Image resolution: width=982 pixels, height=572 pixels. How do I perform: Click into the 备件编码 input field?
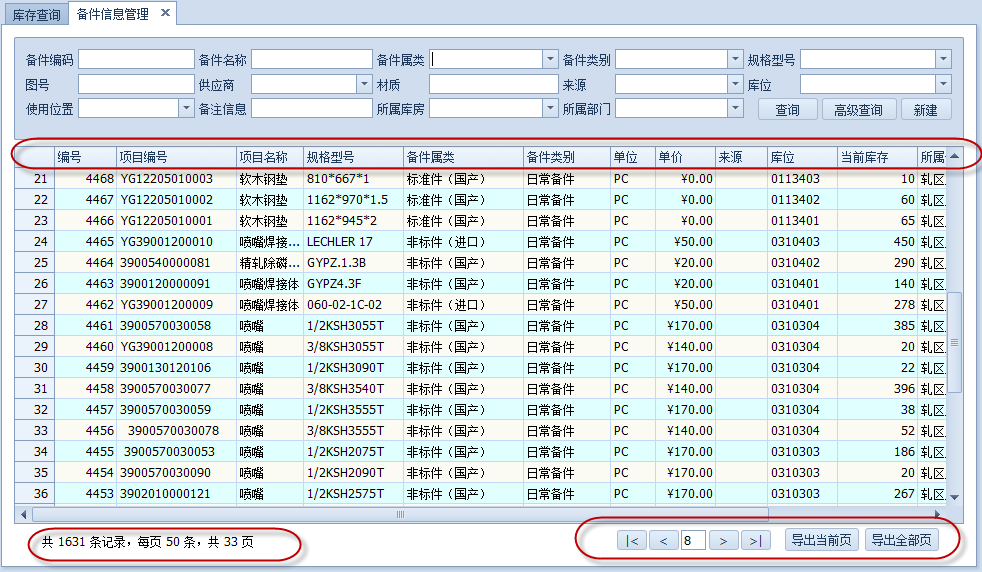coord(136,60)
